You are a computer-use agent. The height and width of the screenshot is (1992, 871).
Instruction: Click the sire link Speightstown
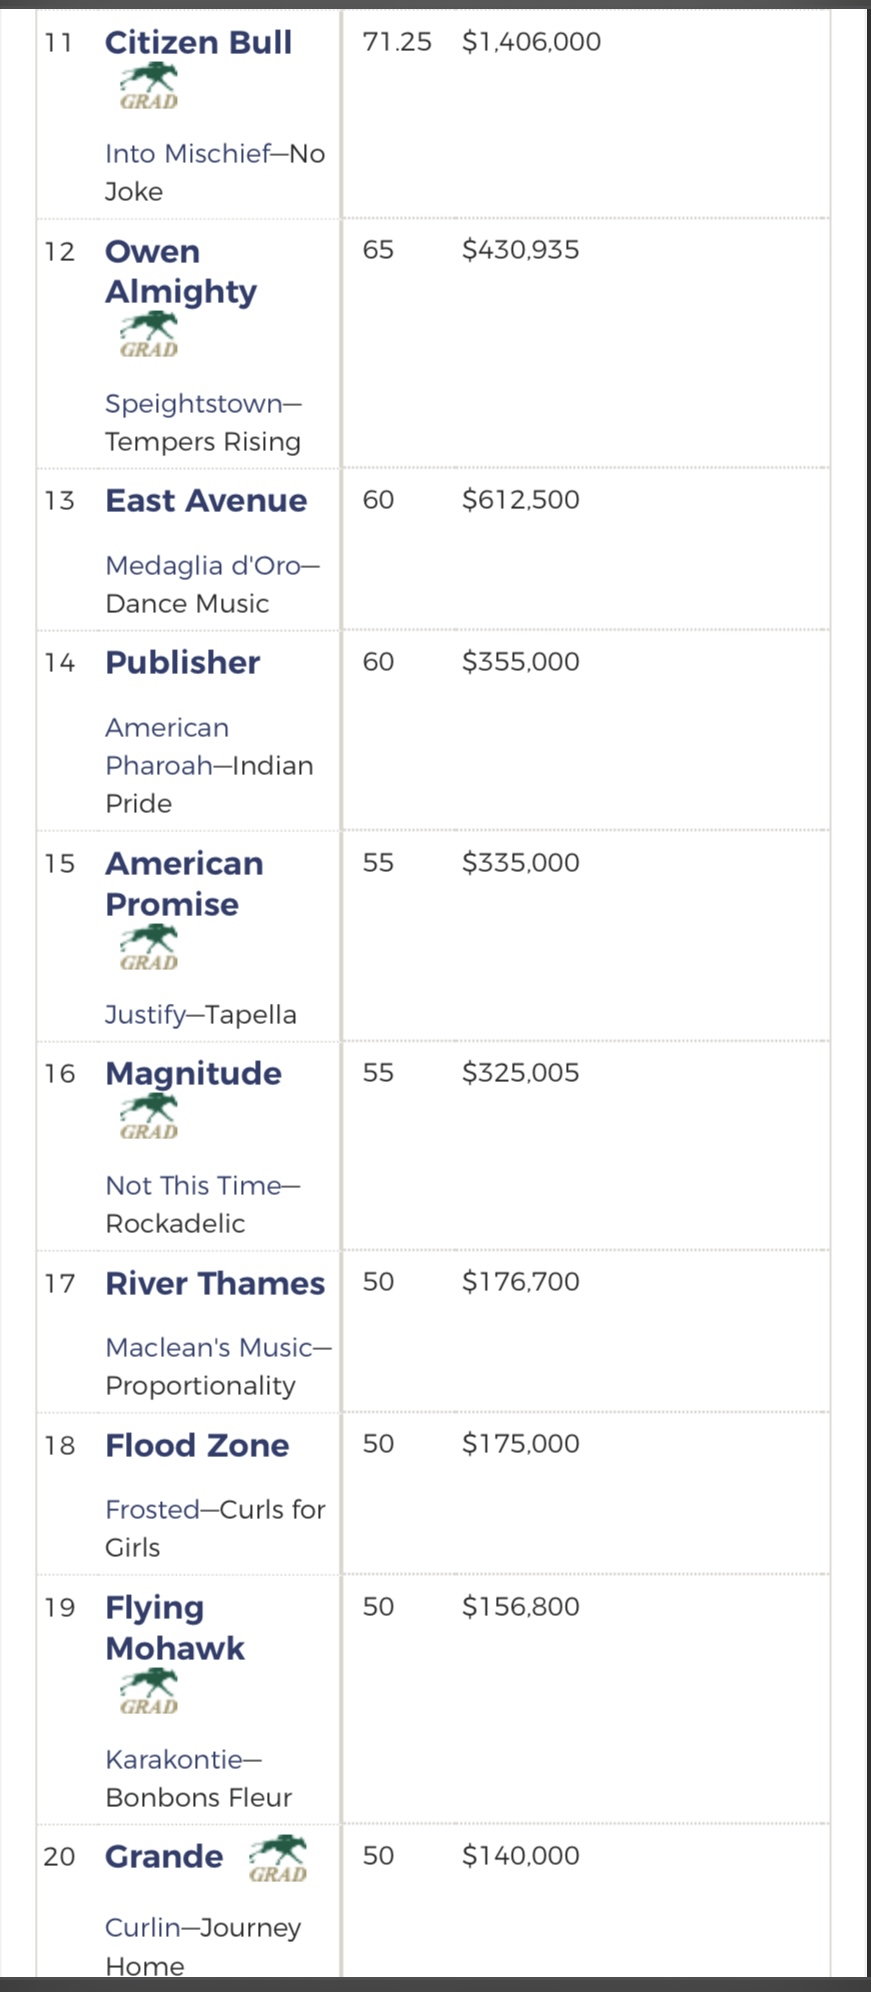click(x=194, y=404)
